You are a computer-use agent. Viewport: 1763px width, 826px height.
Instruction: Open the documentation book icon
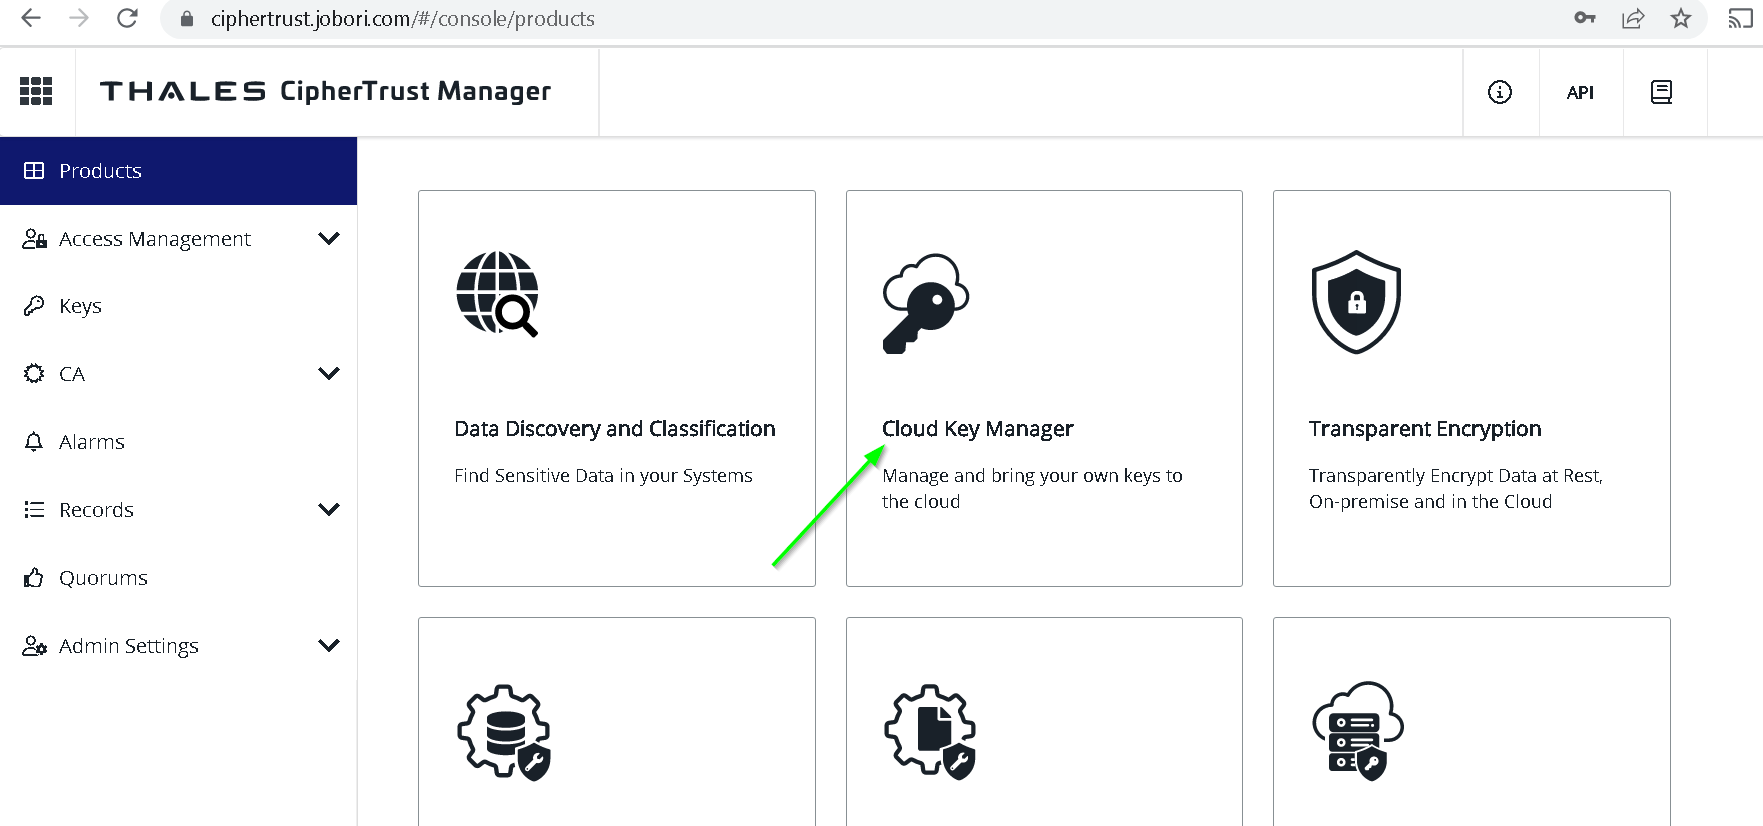(1661, 92)
